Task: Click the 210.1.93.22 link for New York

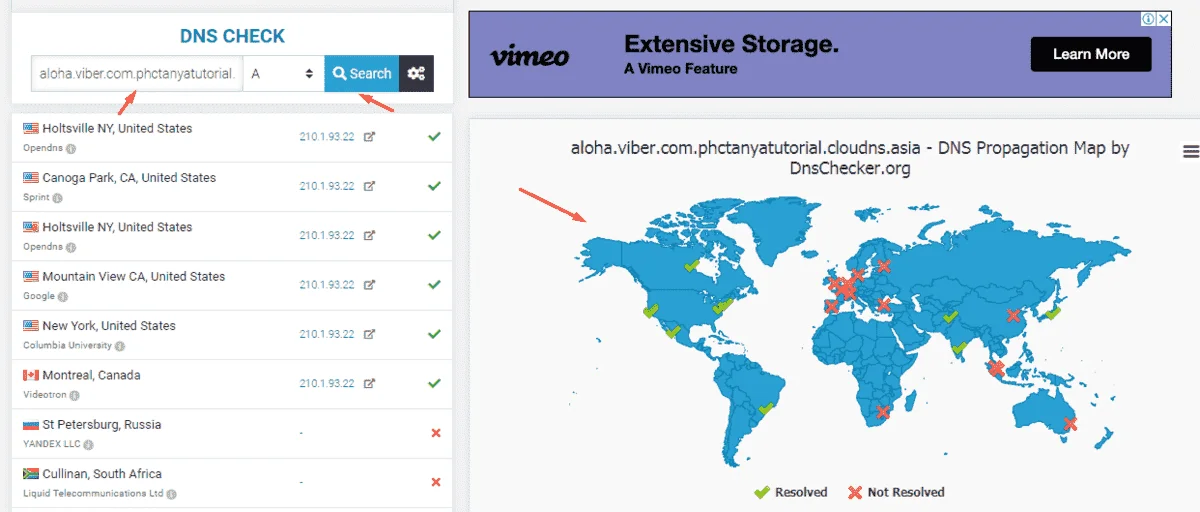Action: tap(327, 334)
